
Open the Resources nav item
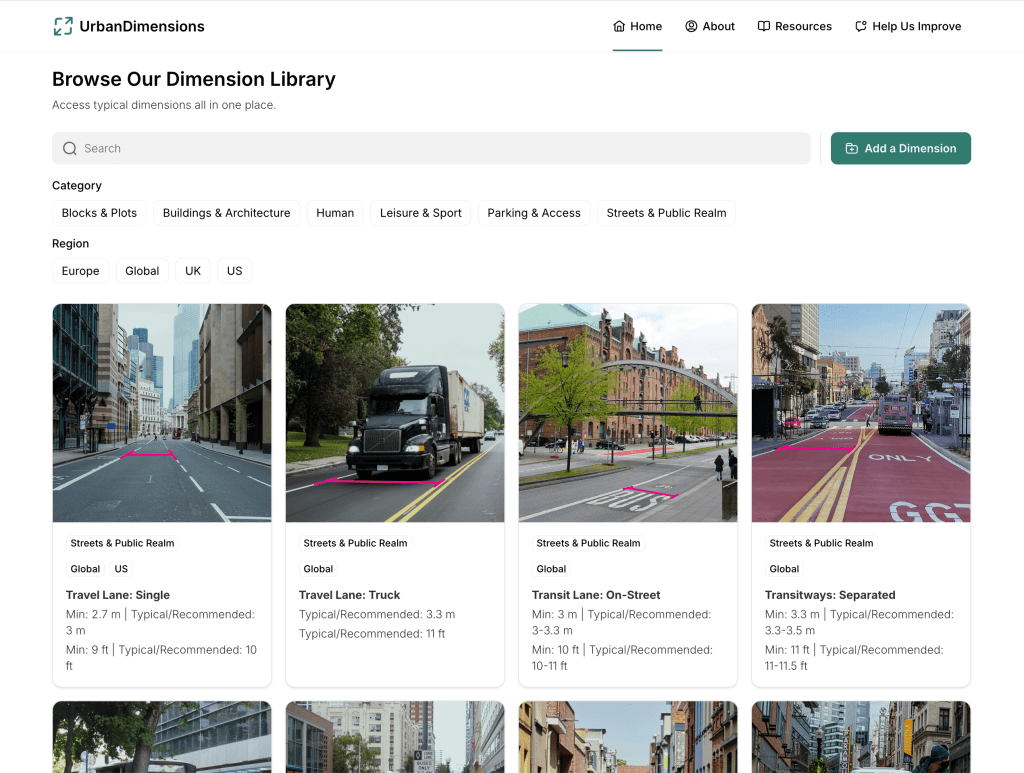coord(795,27)
